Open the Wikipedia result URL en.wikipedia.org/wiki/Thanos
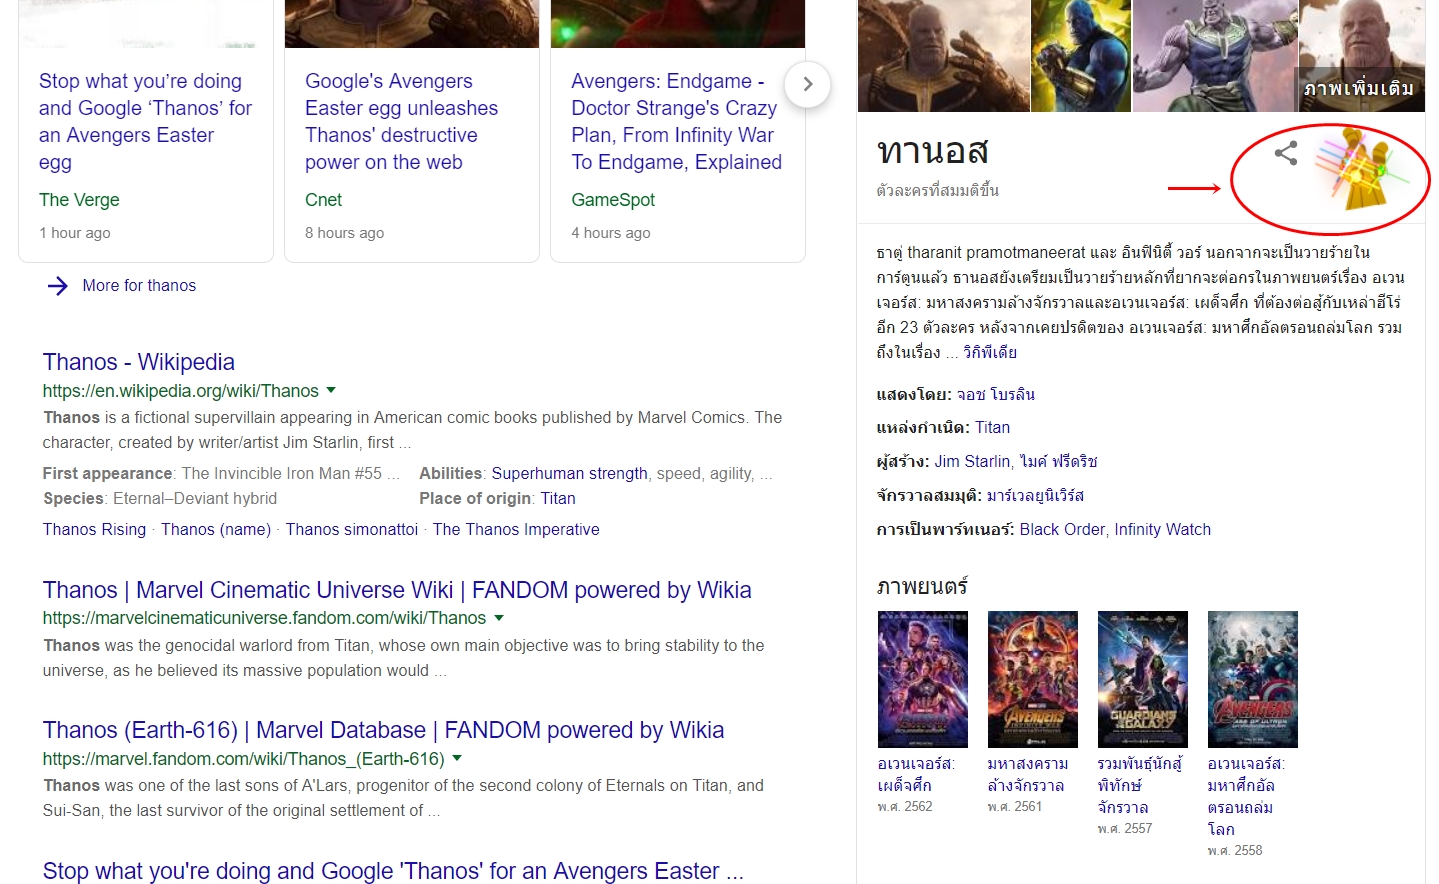 [181, 391]
